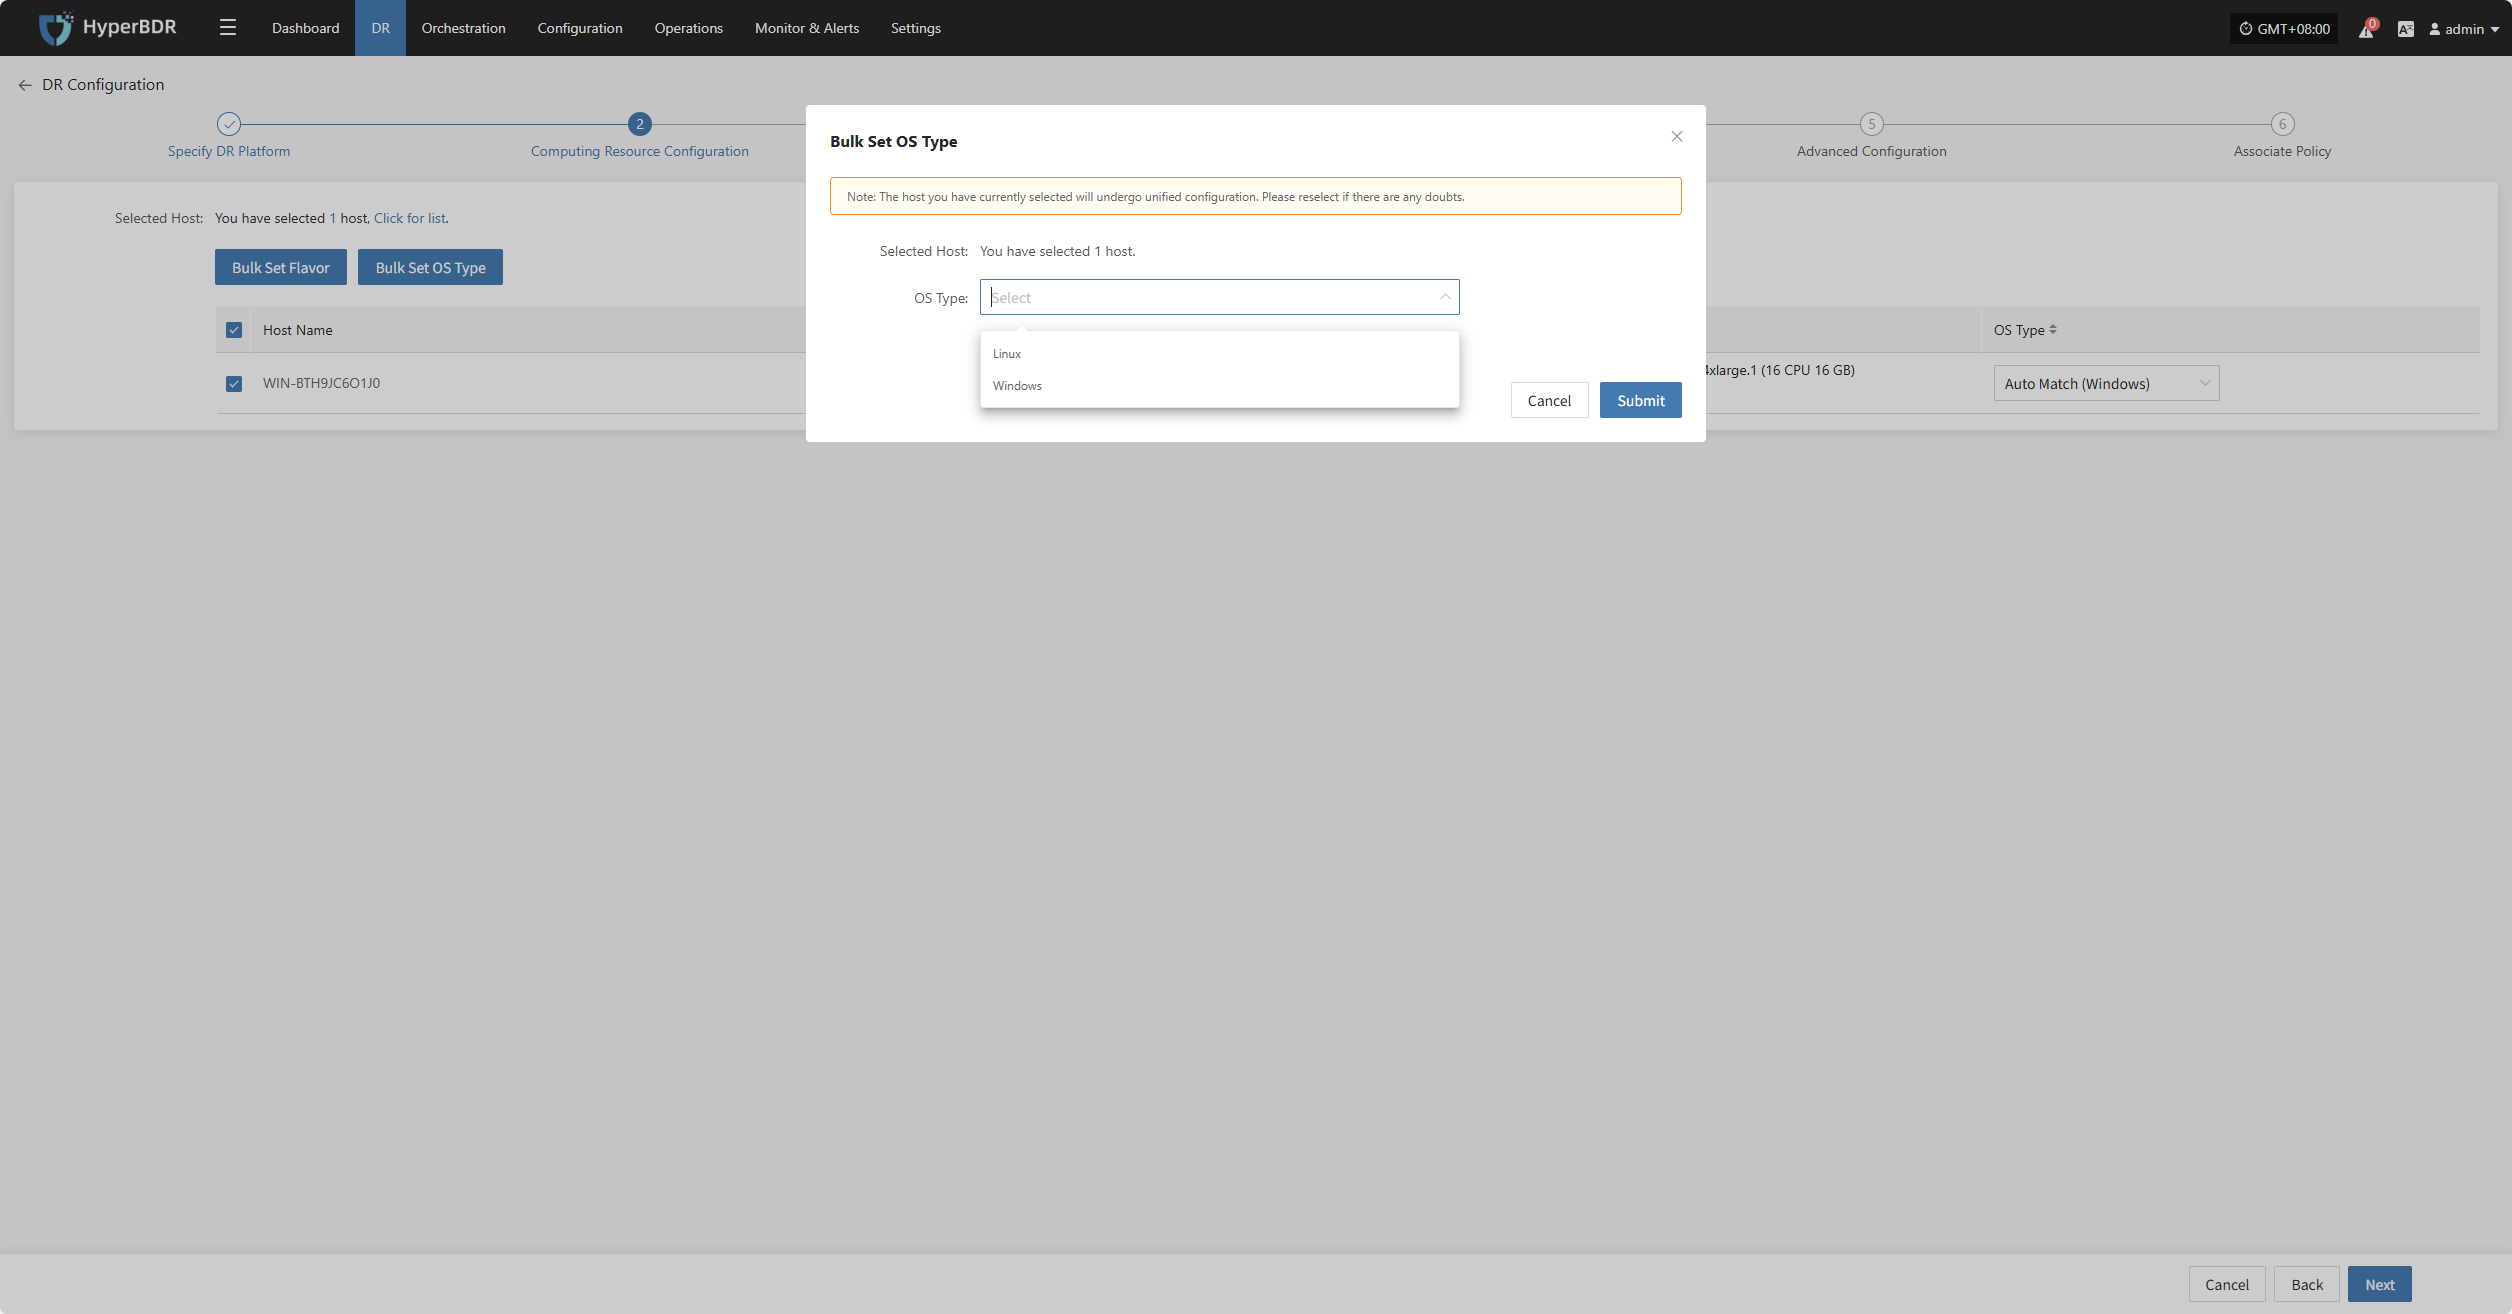The width and height of the screenshot is (2512, 1314).
Task: Click the Computing Resource Configuration label
Action: 639,151
